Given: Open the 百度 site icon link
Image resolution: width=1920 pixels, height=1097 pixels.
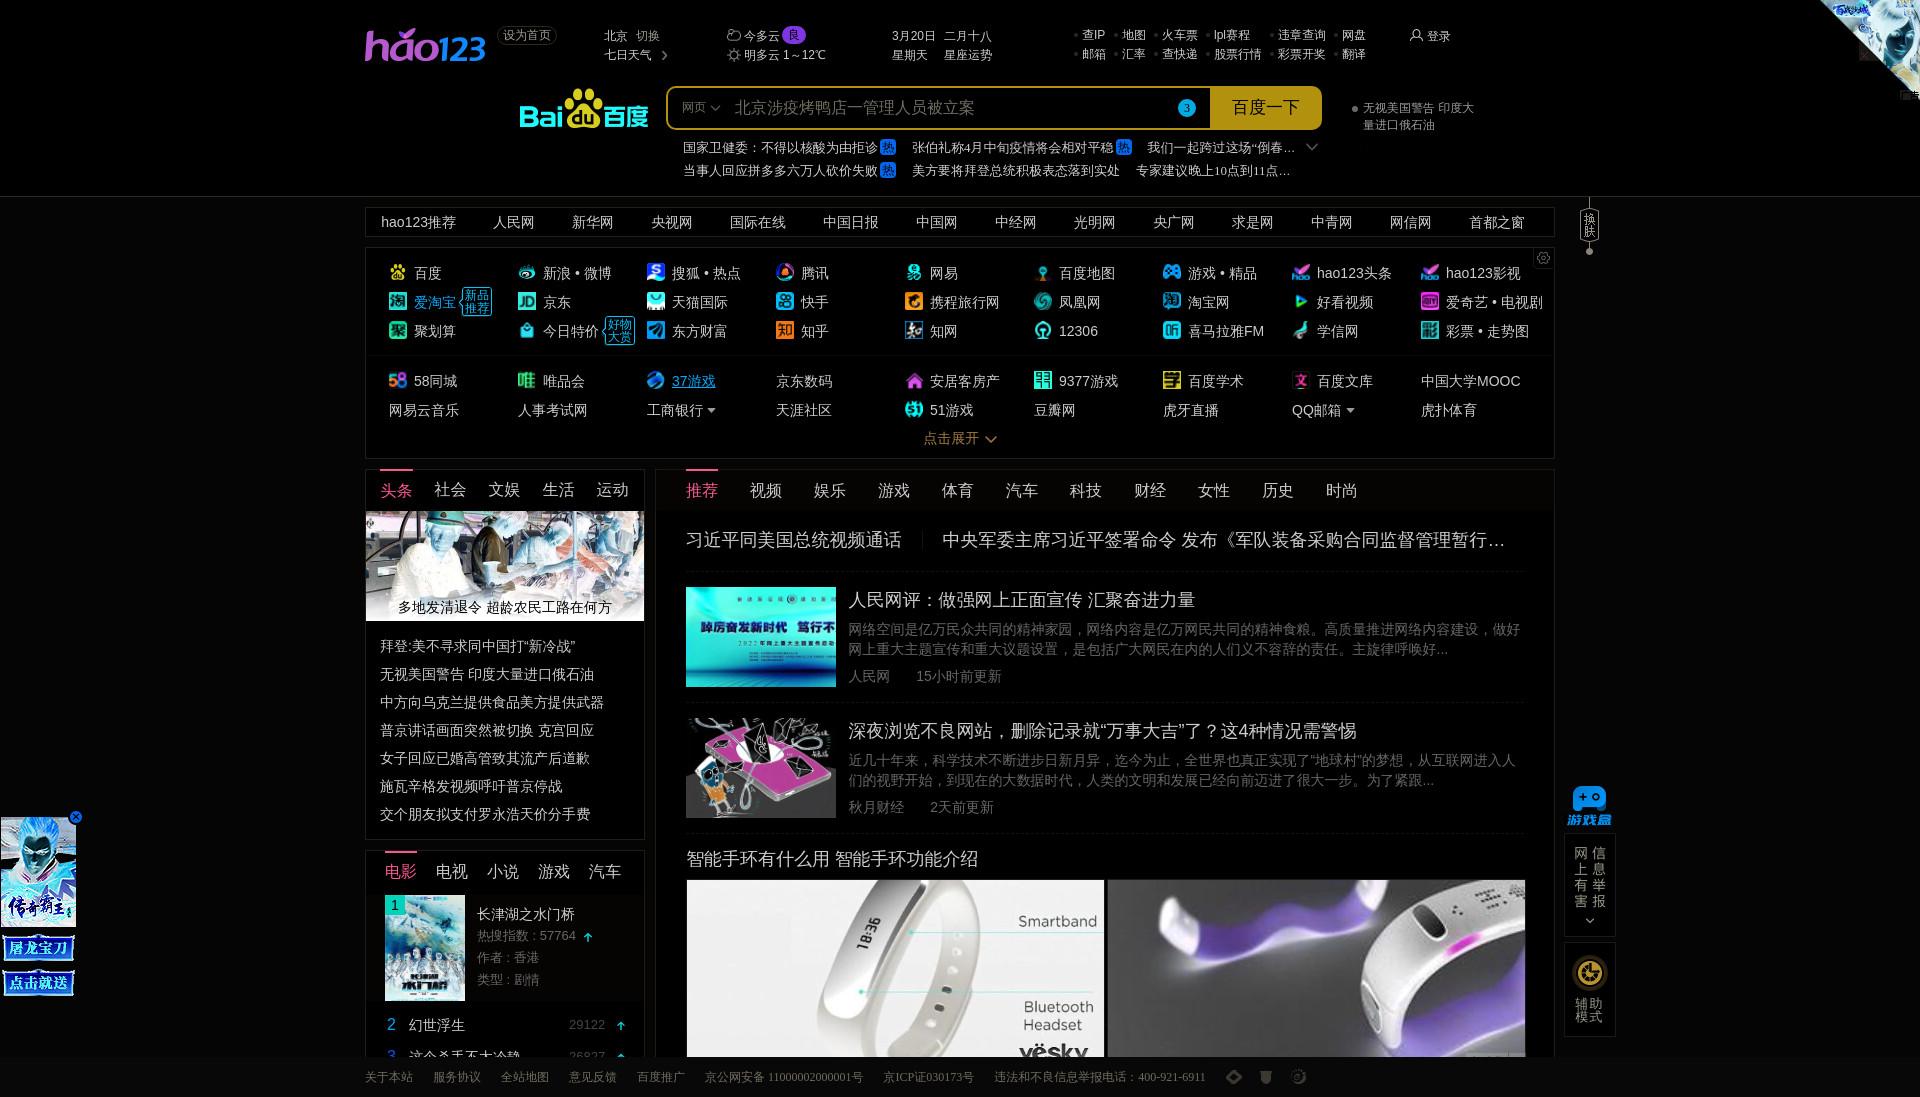Looking at the screenshot, I should (x=398, y=273).
